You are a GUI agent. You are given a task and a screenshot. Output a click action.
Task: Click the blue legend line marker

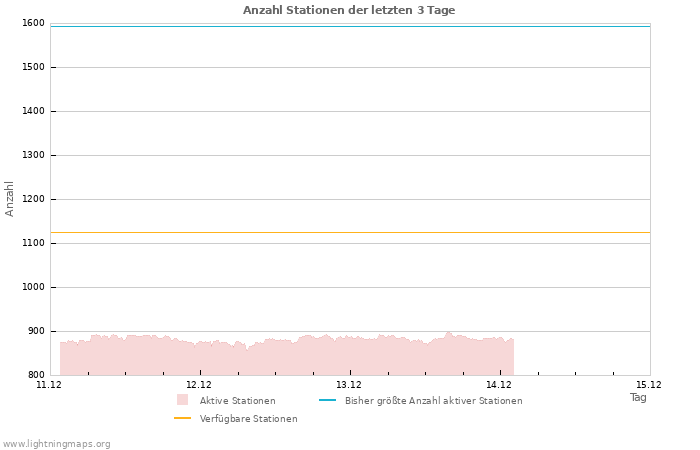pyautogui.click(x=326, y=400)
